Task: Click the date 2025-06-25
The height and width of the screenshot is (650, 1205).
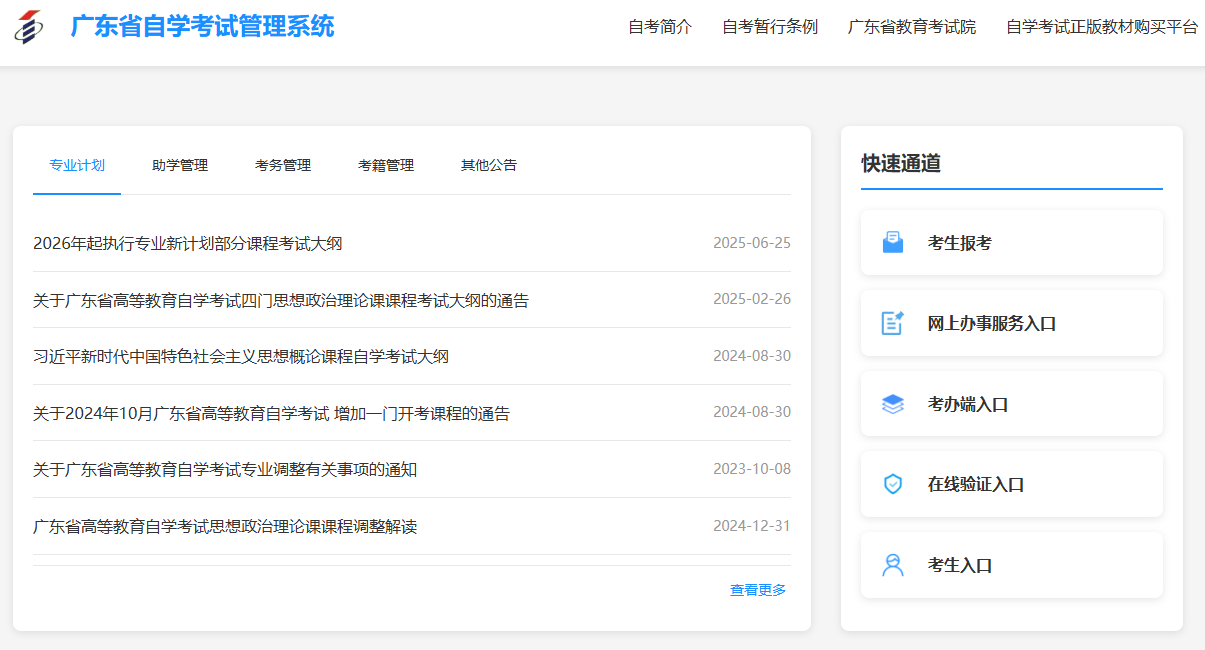Action: click(x=752, y=243)
